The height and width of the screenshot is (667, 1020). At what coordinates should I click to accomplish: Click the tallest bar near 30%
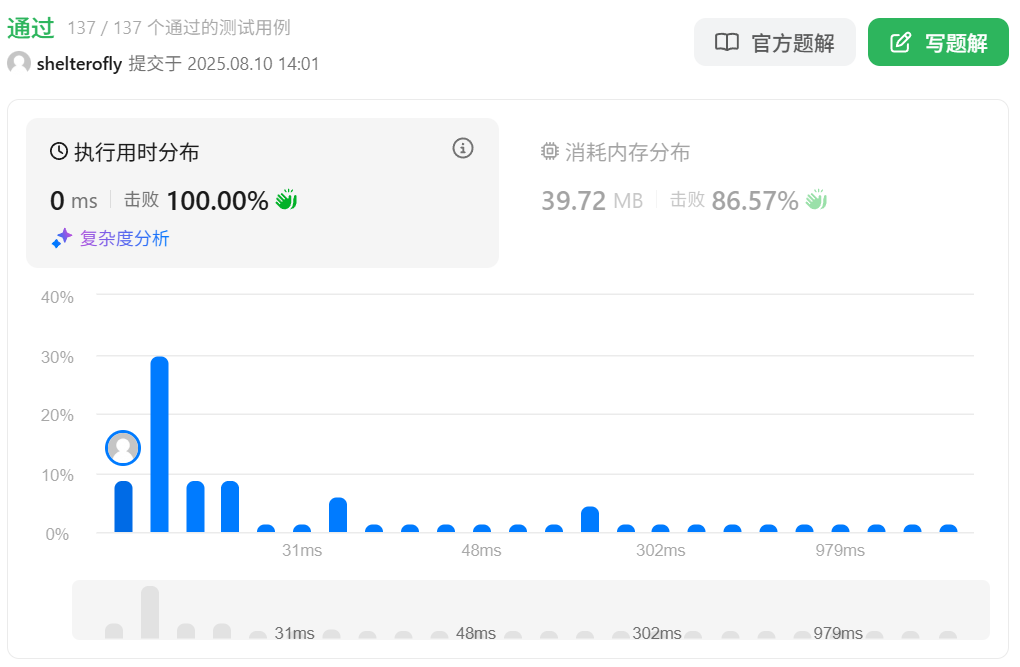[159, 444]
